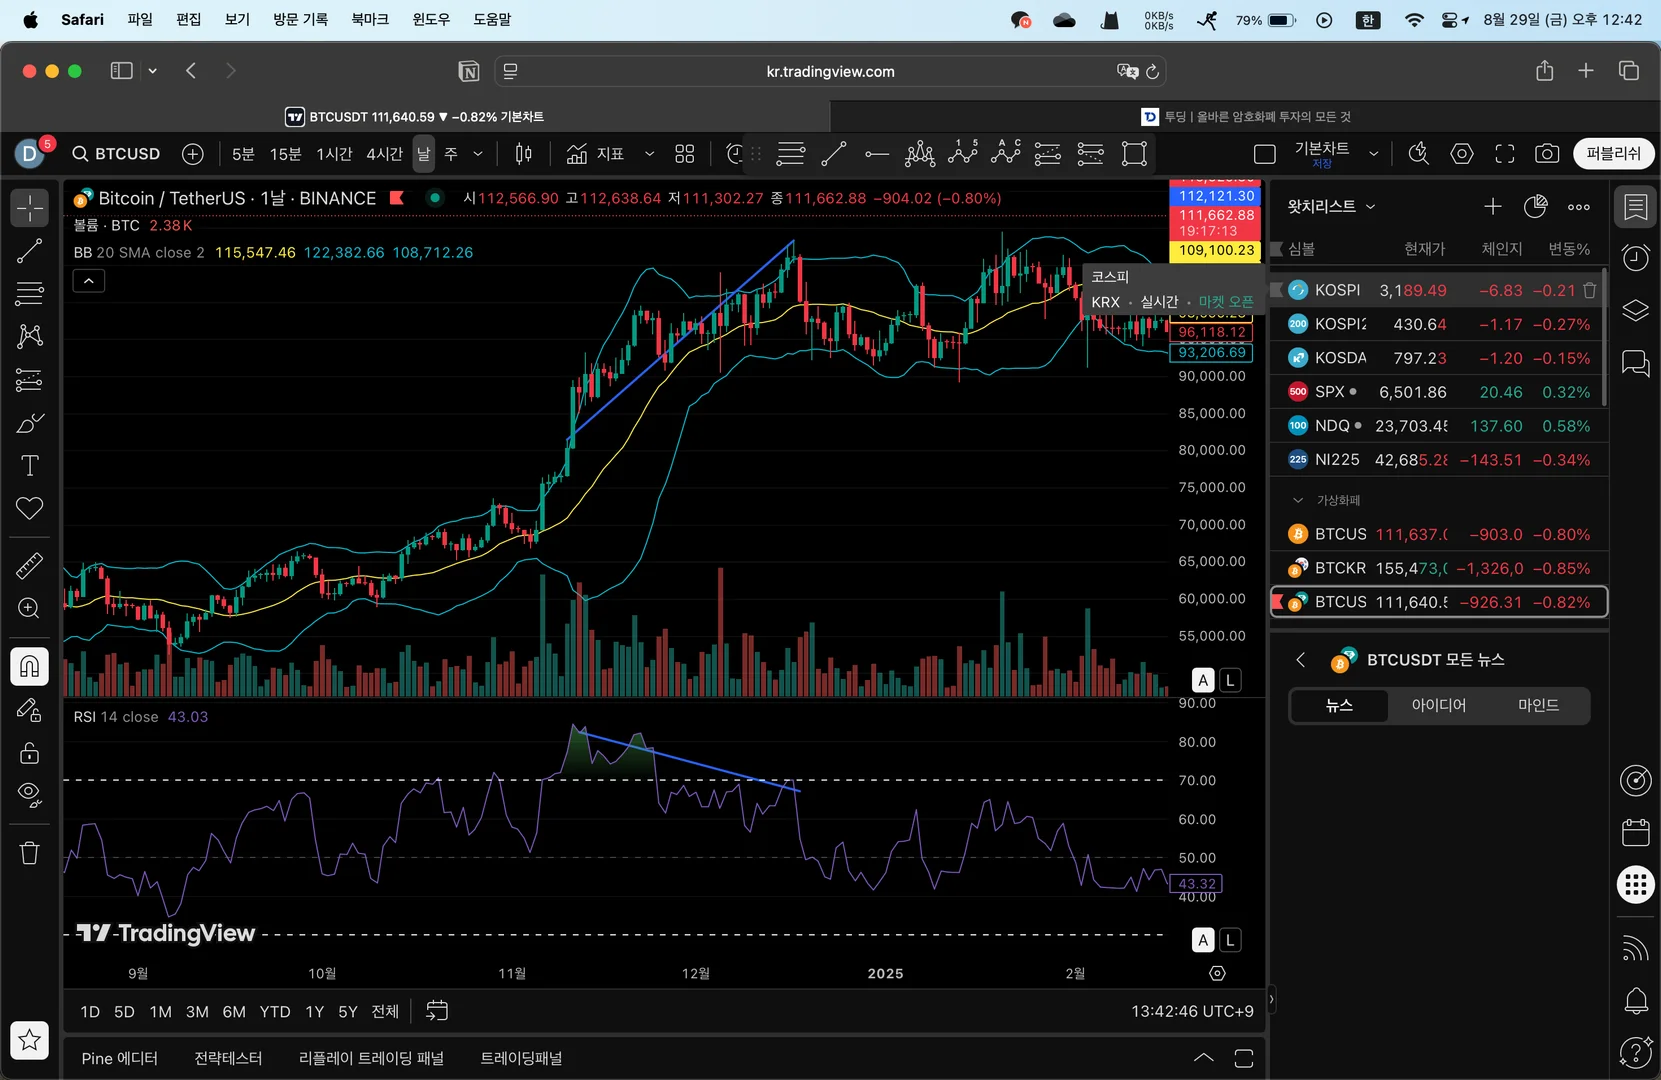Toggle lock all drawings icon
Screen dimensions: 1661x1080
tap(30, 753)
